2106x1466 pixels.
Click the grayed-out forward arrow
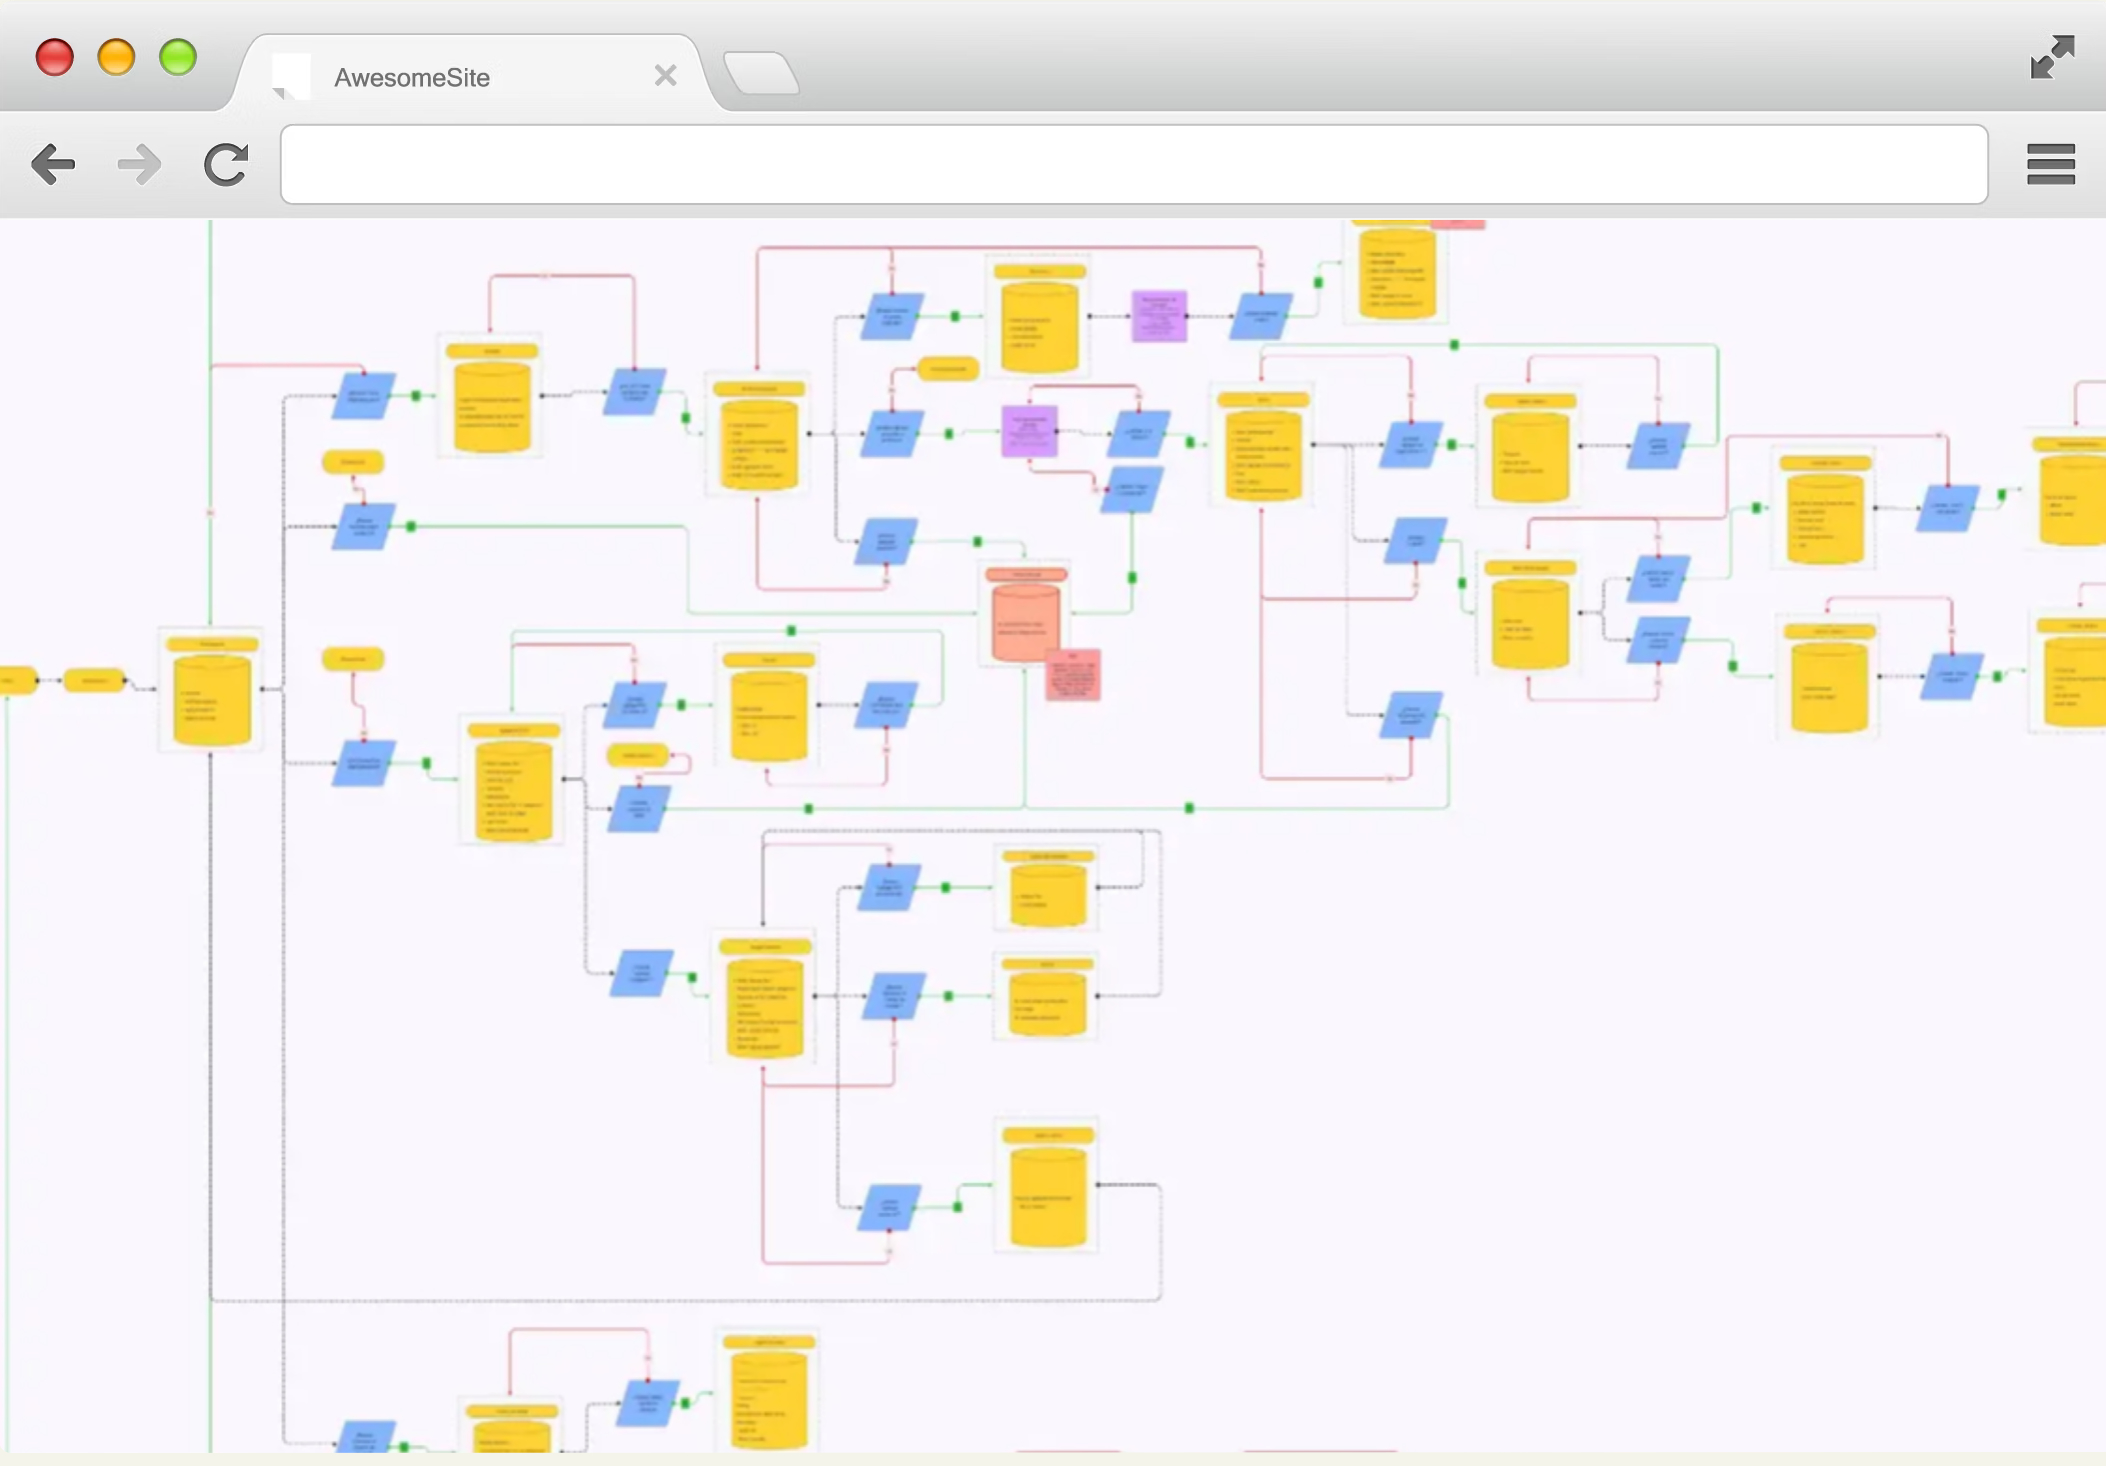coord(139,165)
